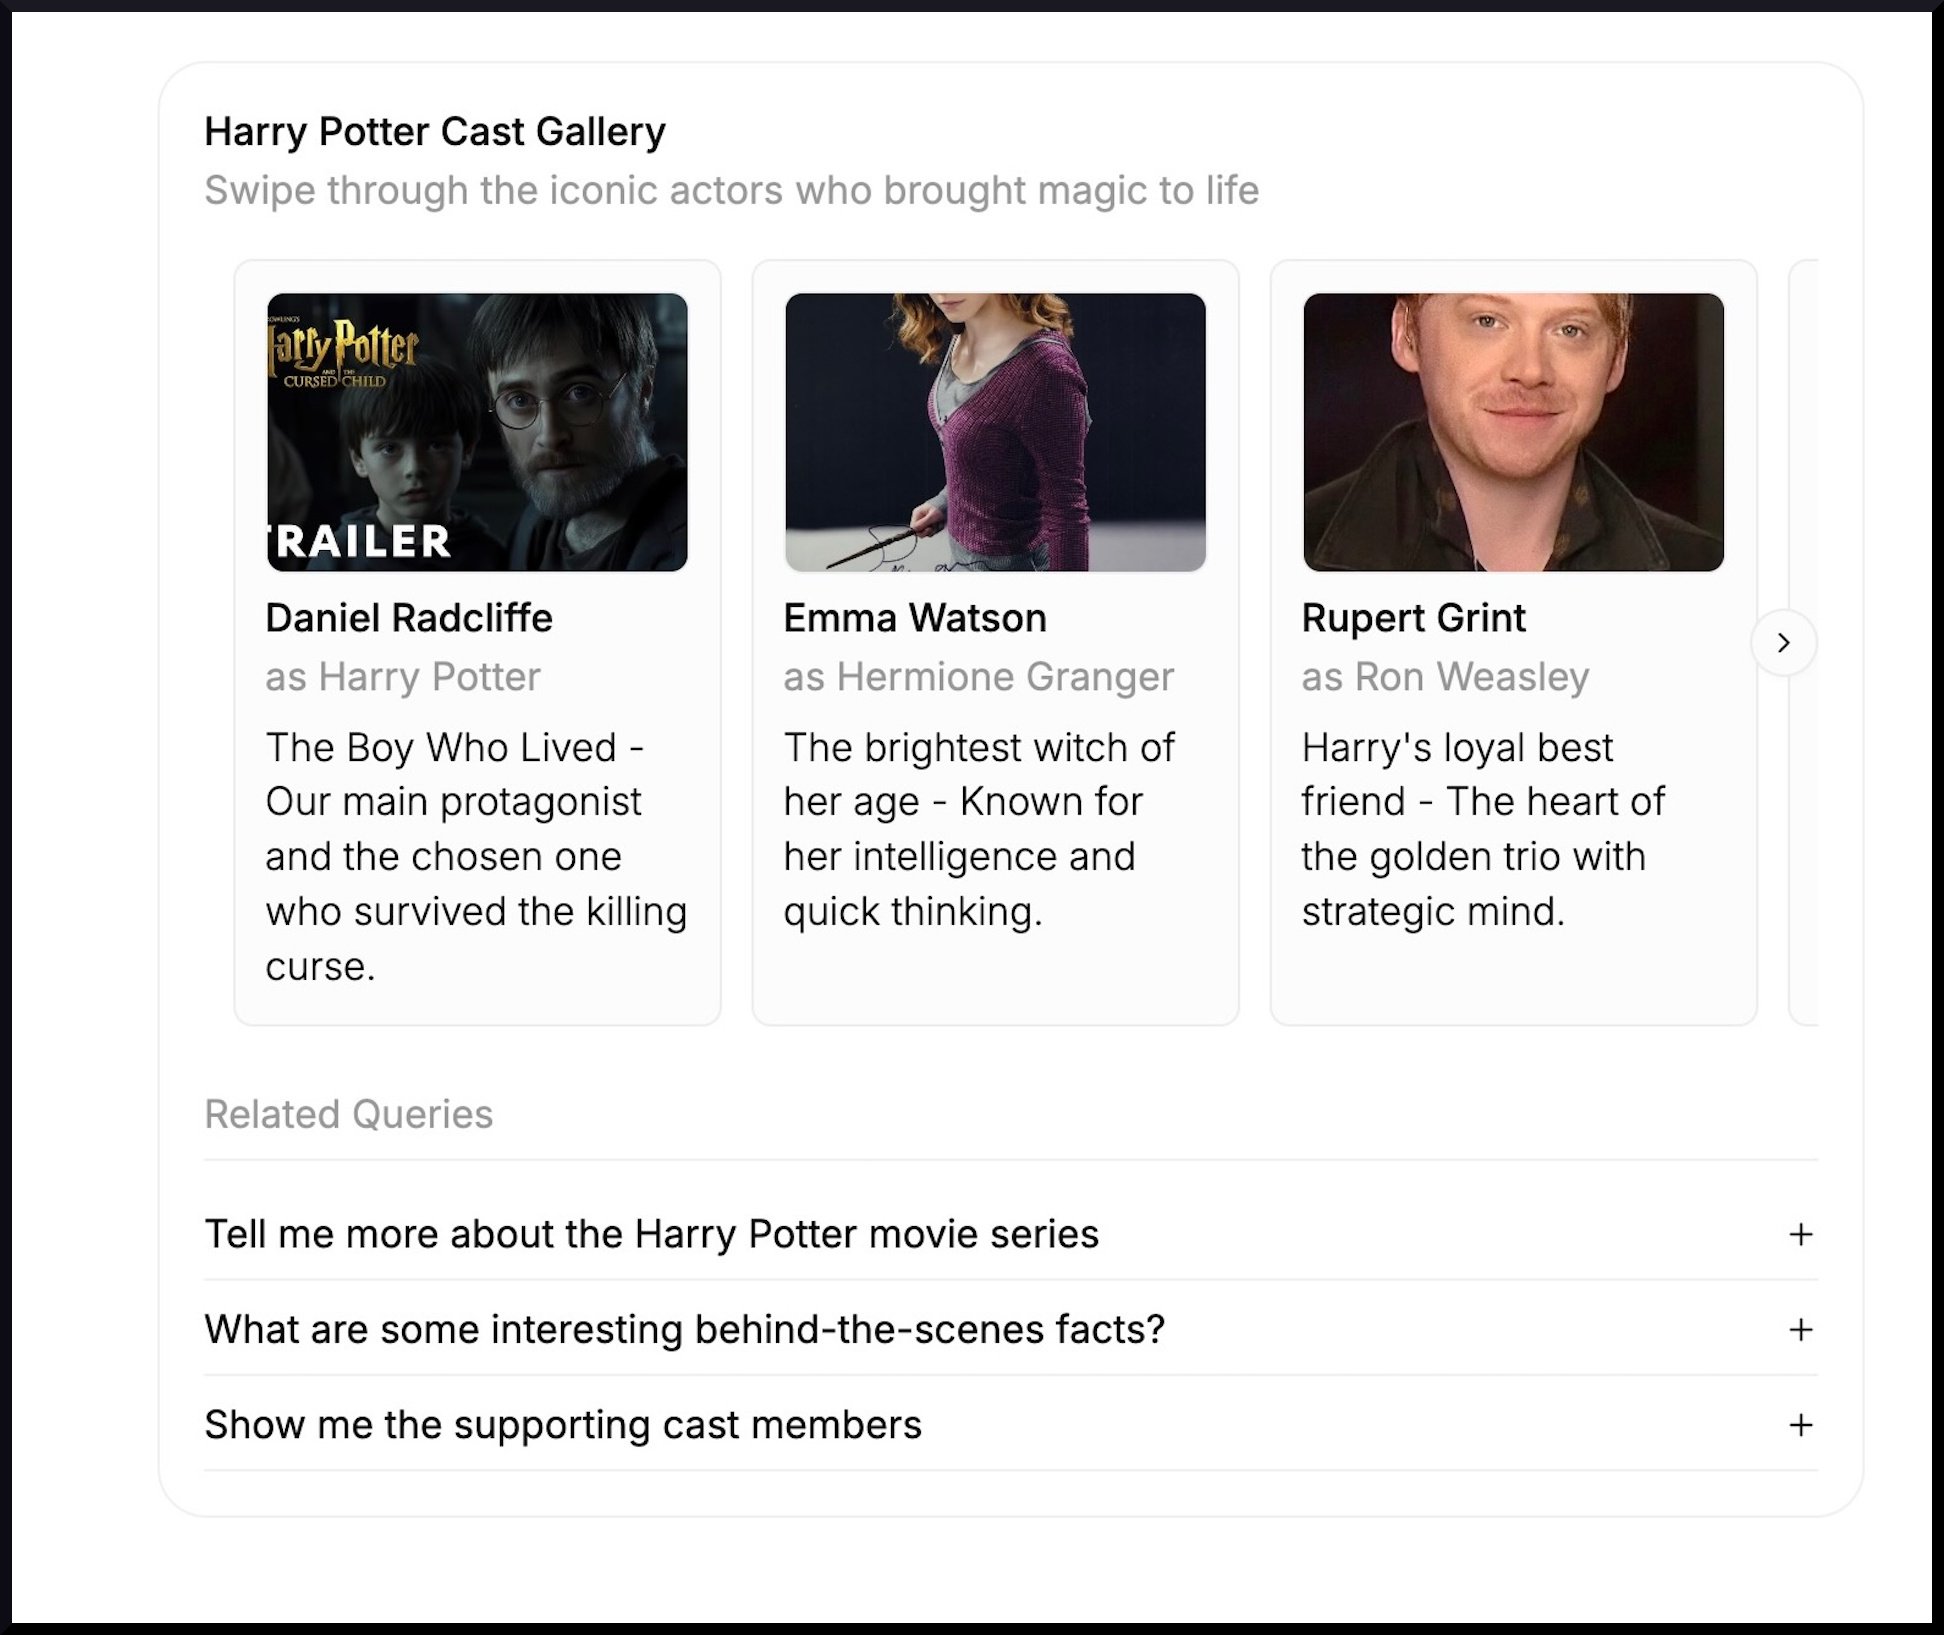Select the Emma Watson name heading

point(915,618)
